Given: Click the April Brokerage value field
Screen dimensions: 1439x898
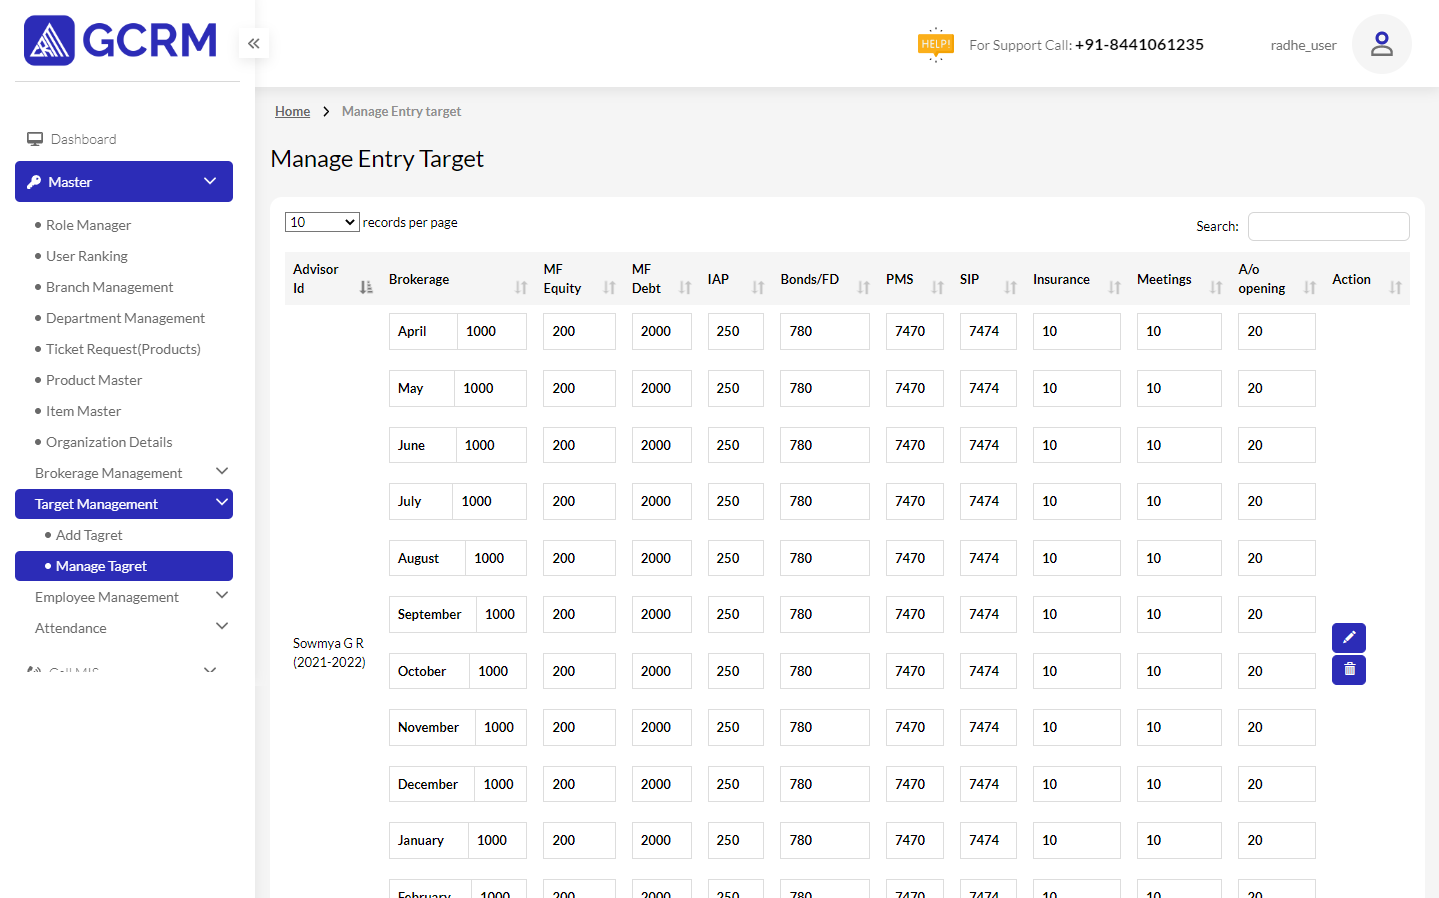Looking at the screenshot, I should point(491,331).
